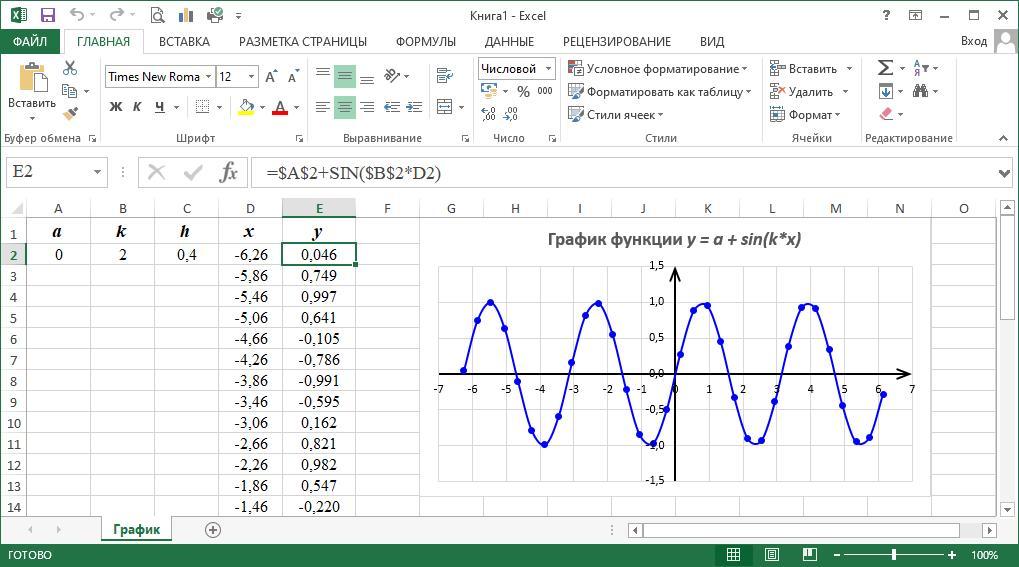Add a new sheet with the plus icon

pos(213,530)
